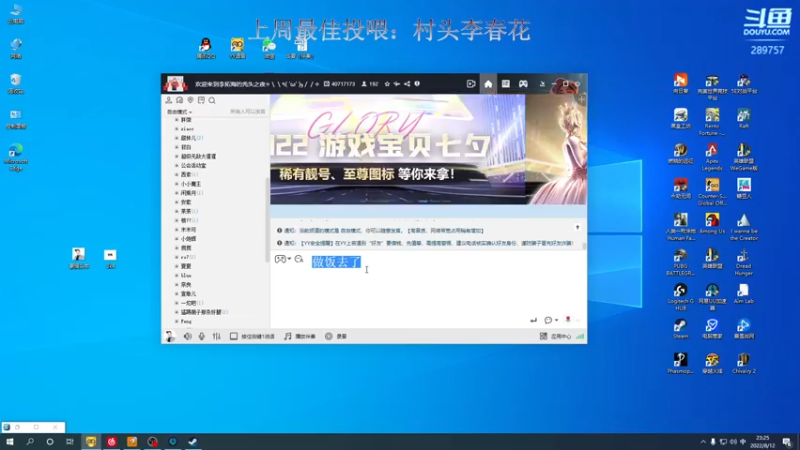800x450 pixels.
Task: Toggle the microphone in YY bottom bar
Action: pyautogui.click(x=202, y=336)
